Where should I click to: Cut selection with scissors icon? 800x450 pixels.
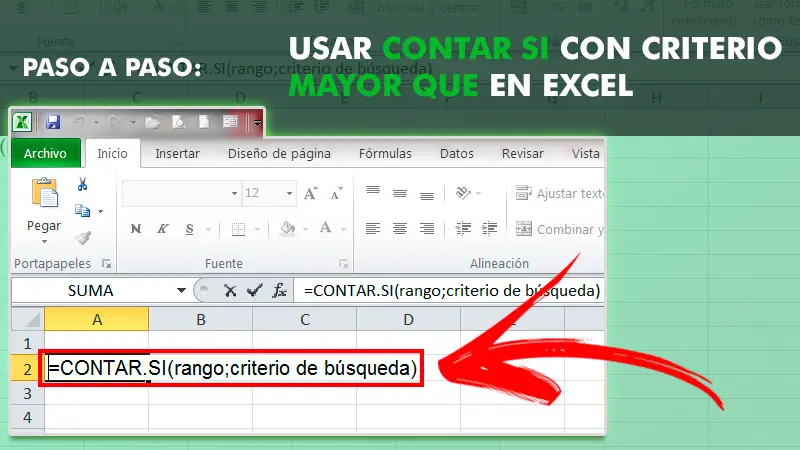83,184
